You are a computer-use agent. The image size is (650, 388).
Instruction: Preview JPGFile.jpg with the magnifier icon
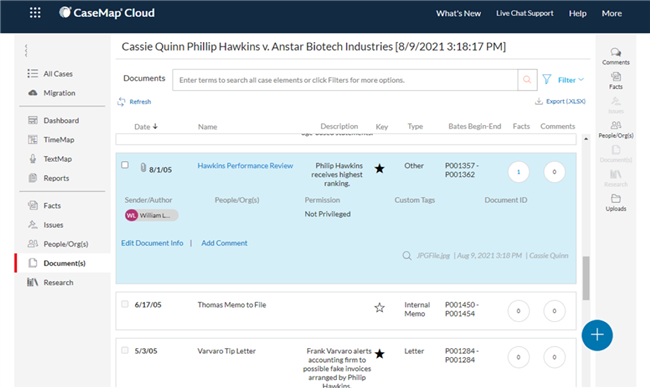click(407, 255)
